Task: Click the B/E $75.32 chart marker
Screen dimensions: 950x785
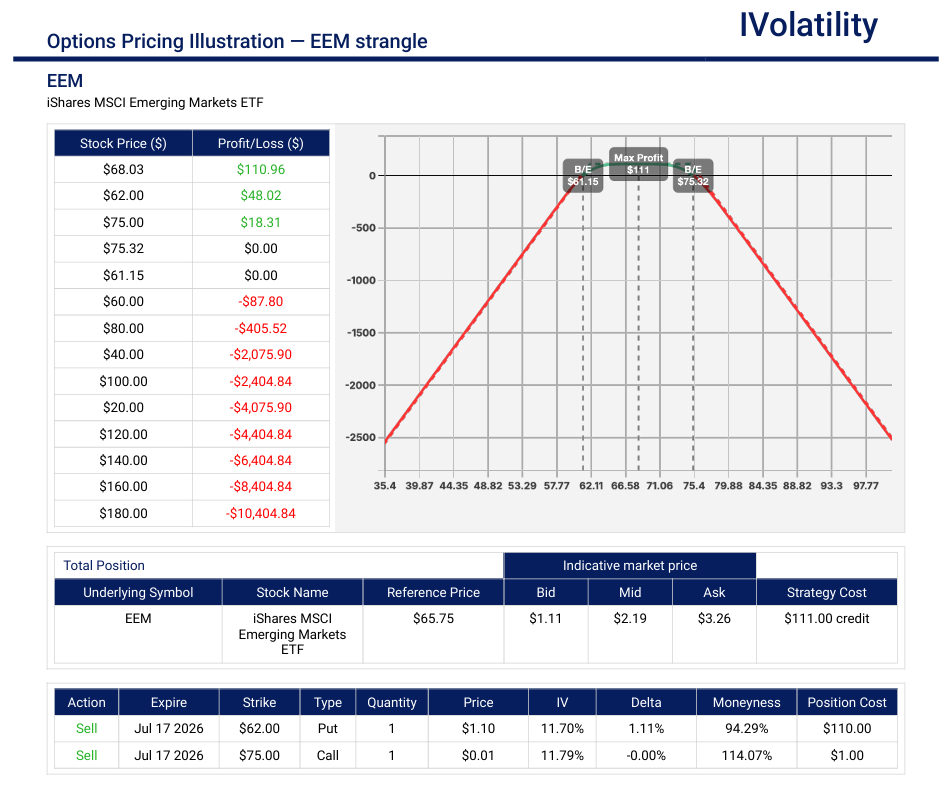Action: click(693, 176)
